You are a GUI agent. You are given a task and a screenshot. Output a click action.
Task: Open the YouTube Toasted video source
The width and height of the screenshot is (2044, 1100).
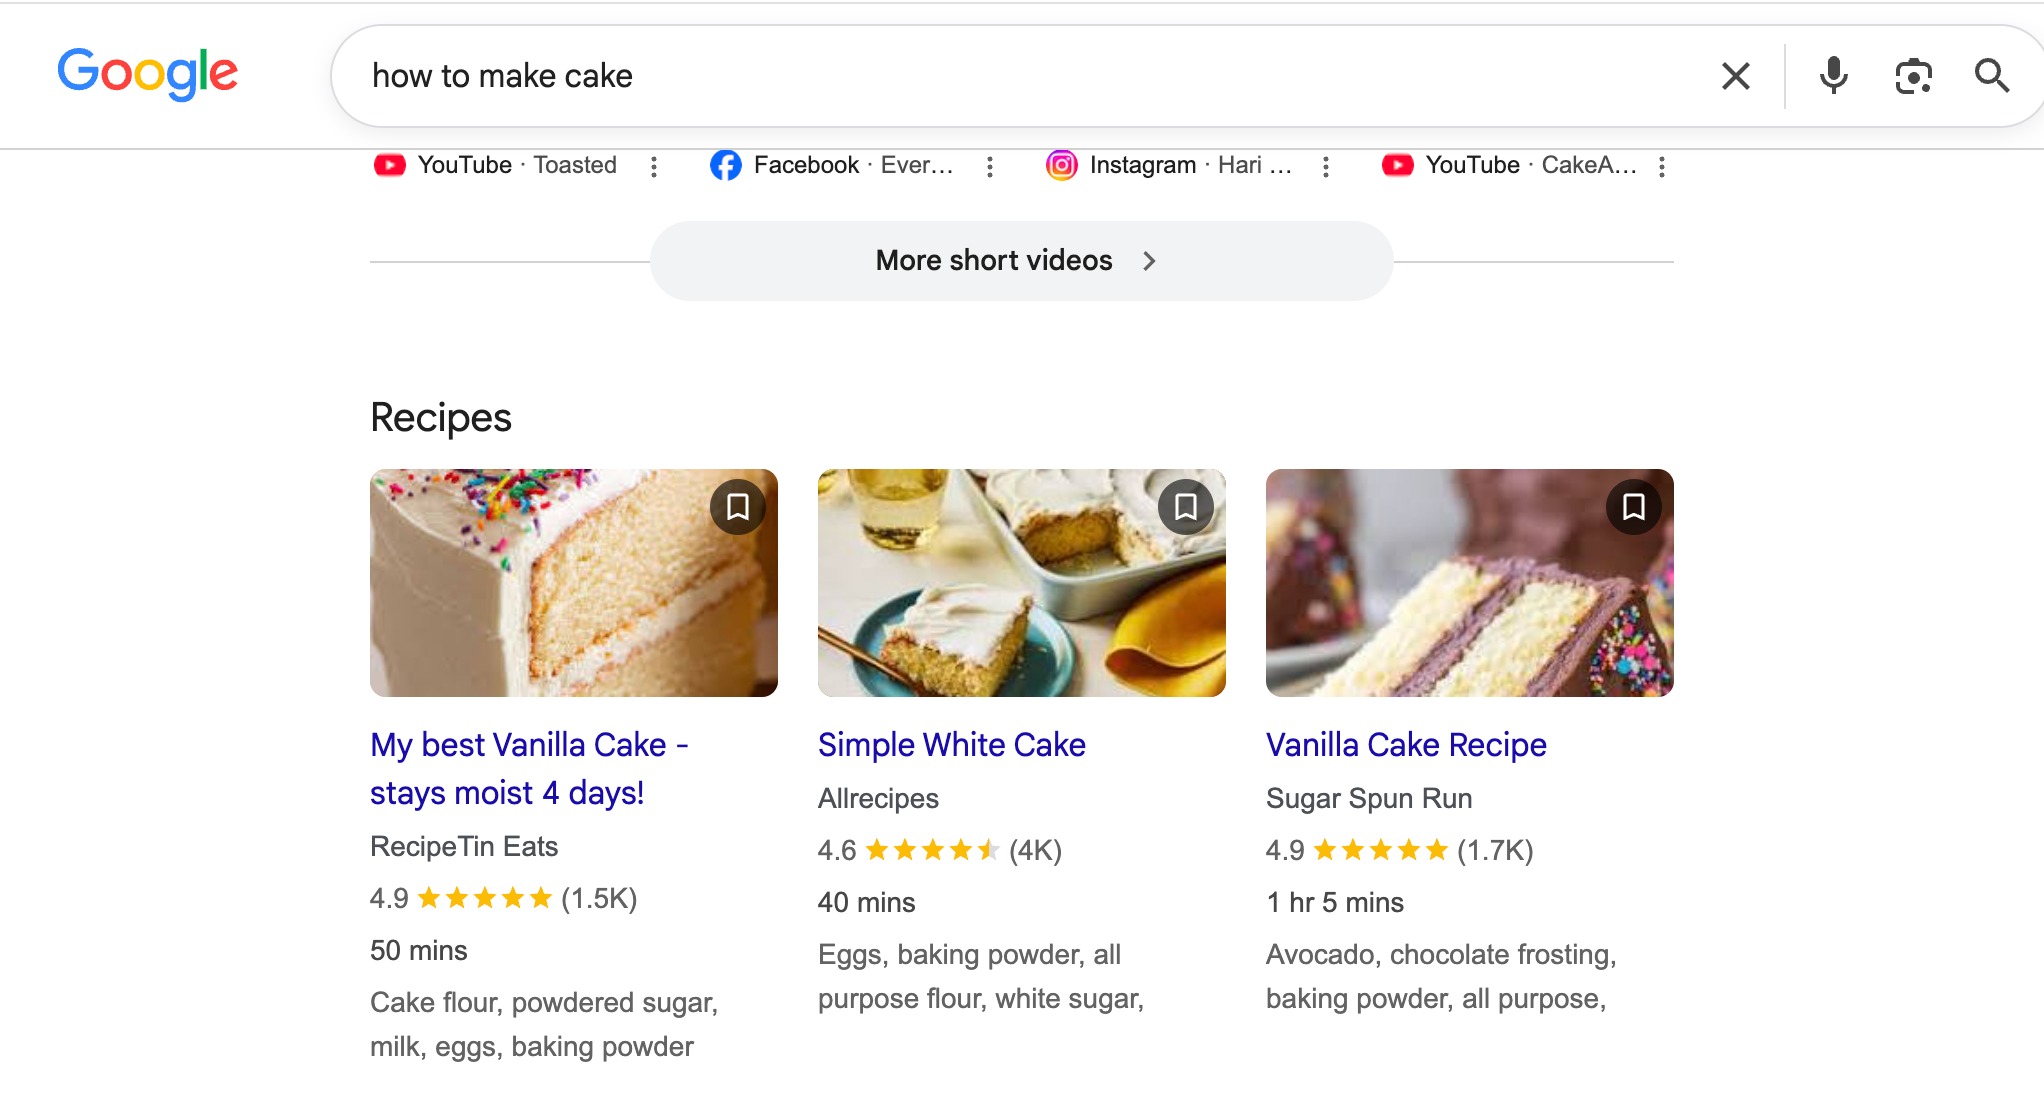495,165
